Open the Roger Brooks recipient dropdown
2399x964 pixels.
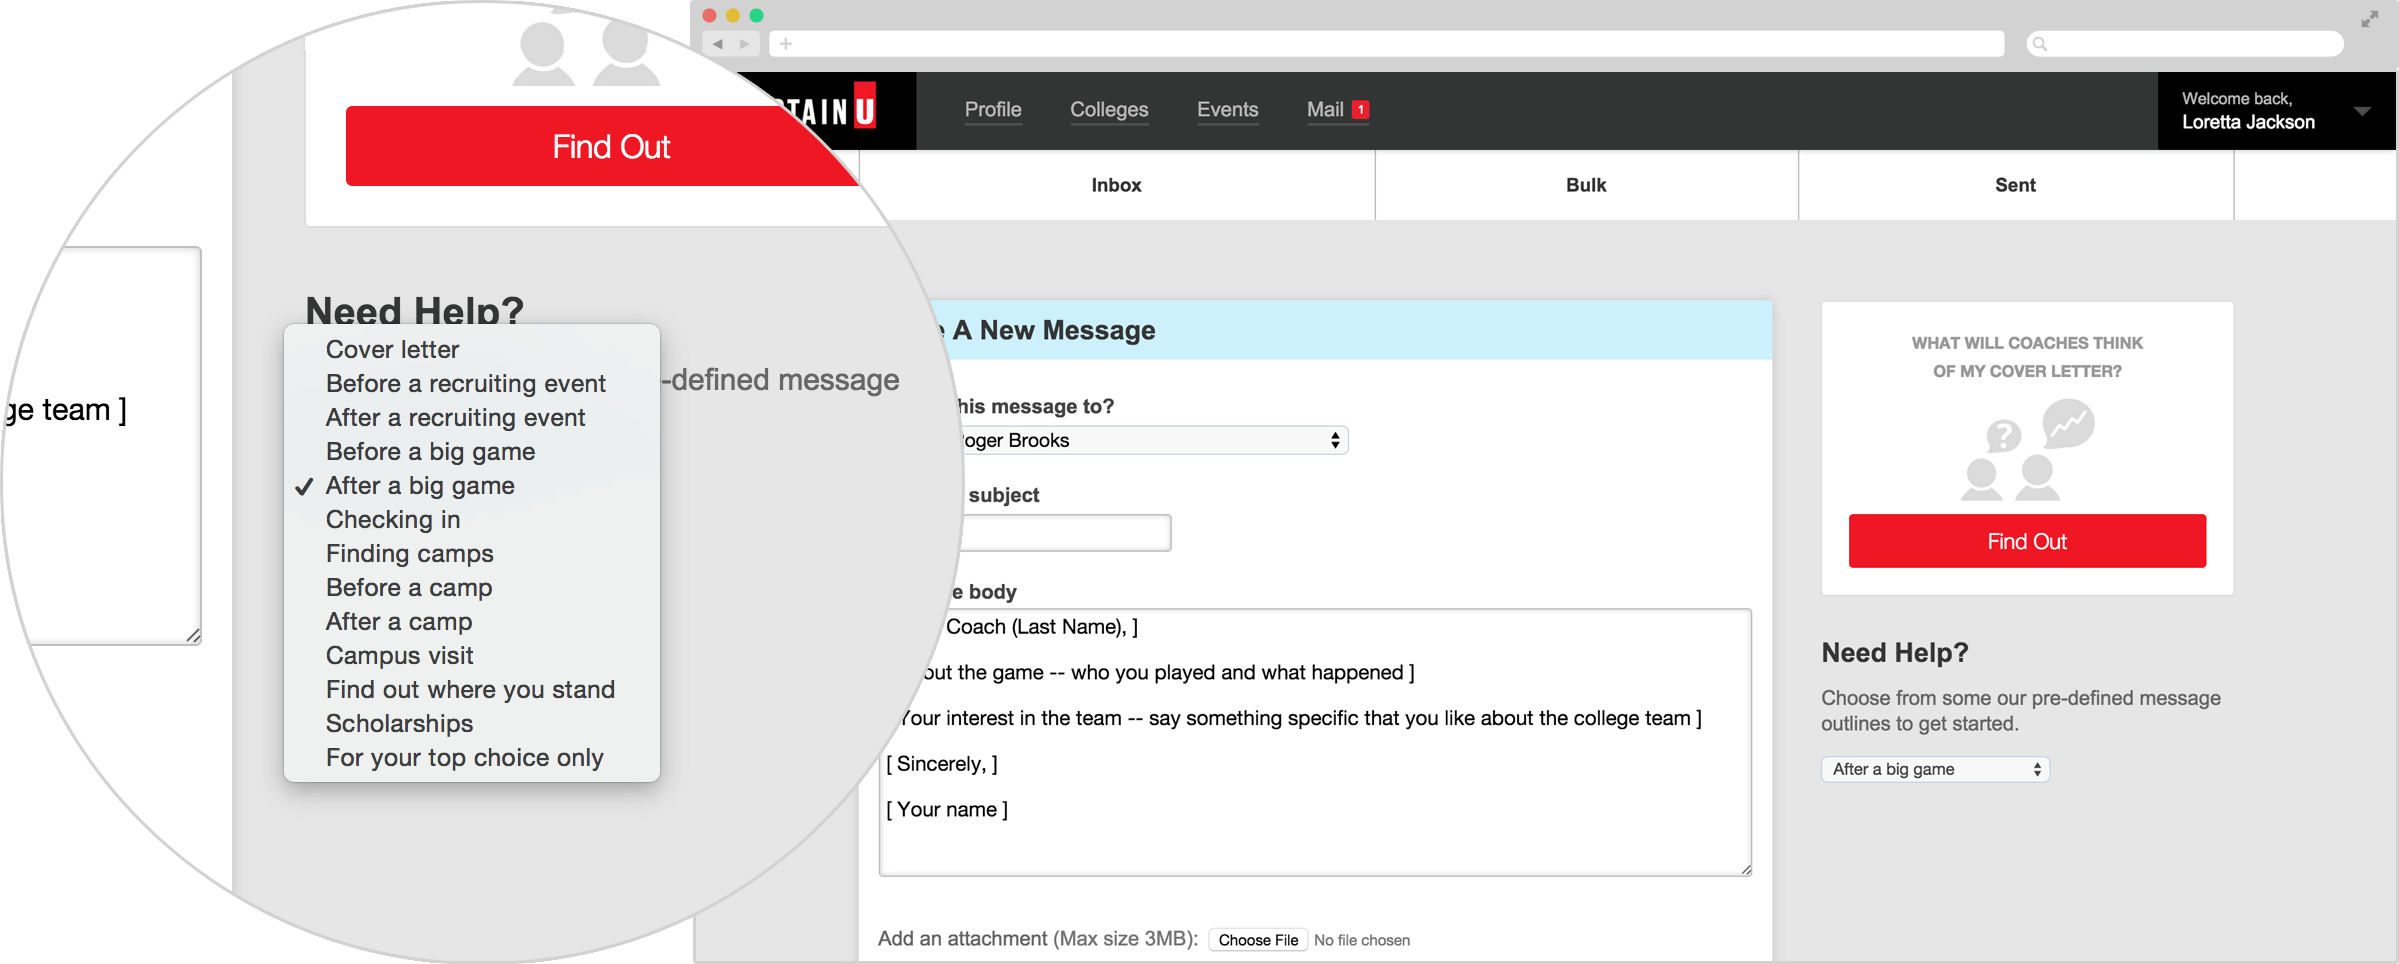1150,441
